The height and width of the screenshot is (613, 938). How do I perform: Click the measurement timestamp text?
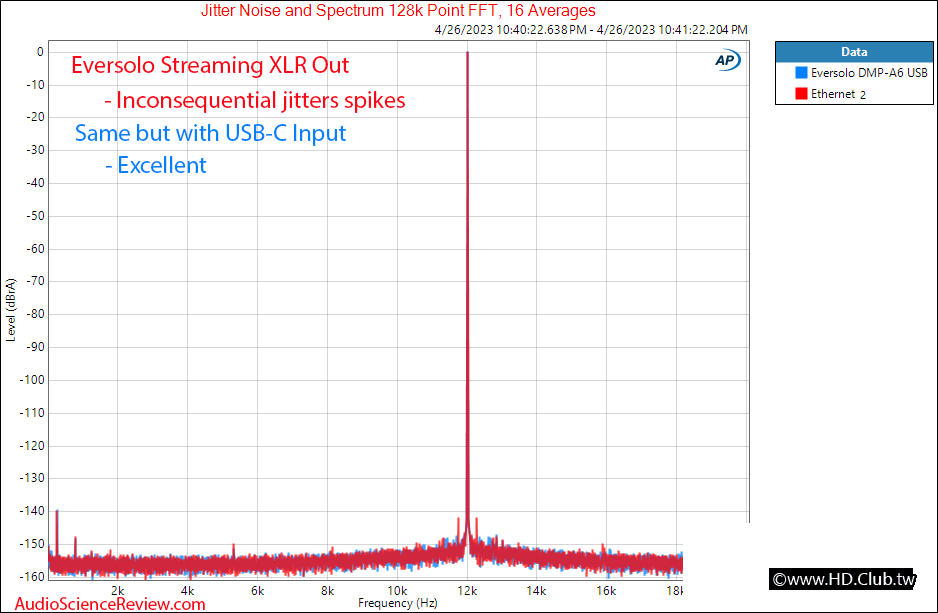(x=591, y=29)
